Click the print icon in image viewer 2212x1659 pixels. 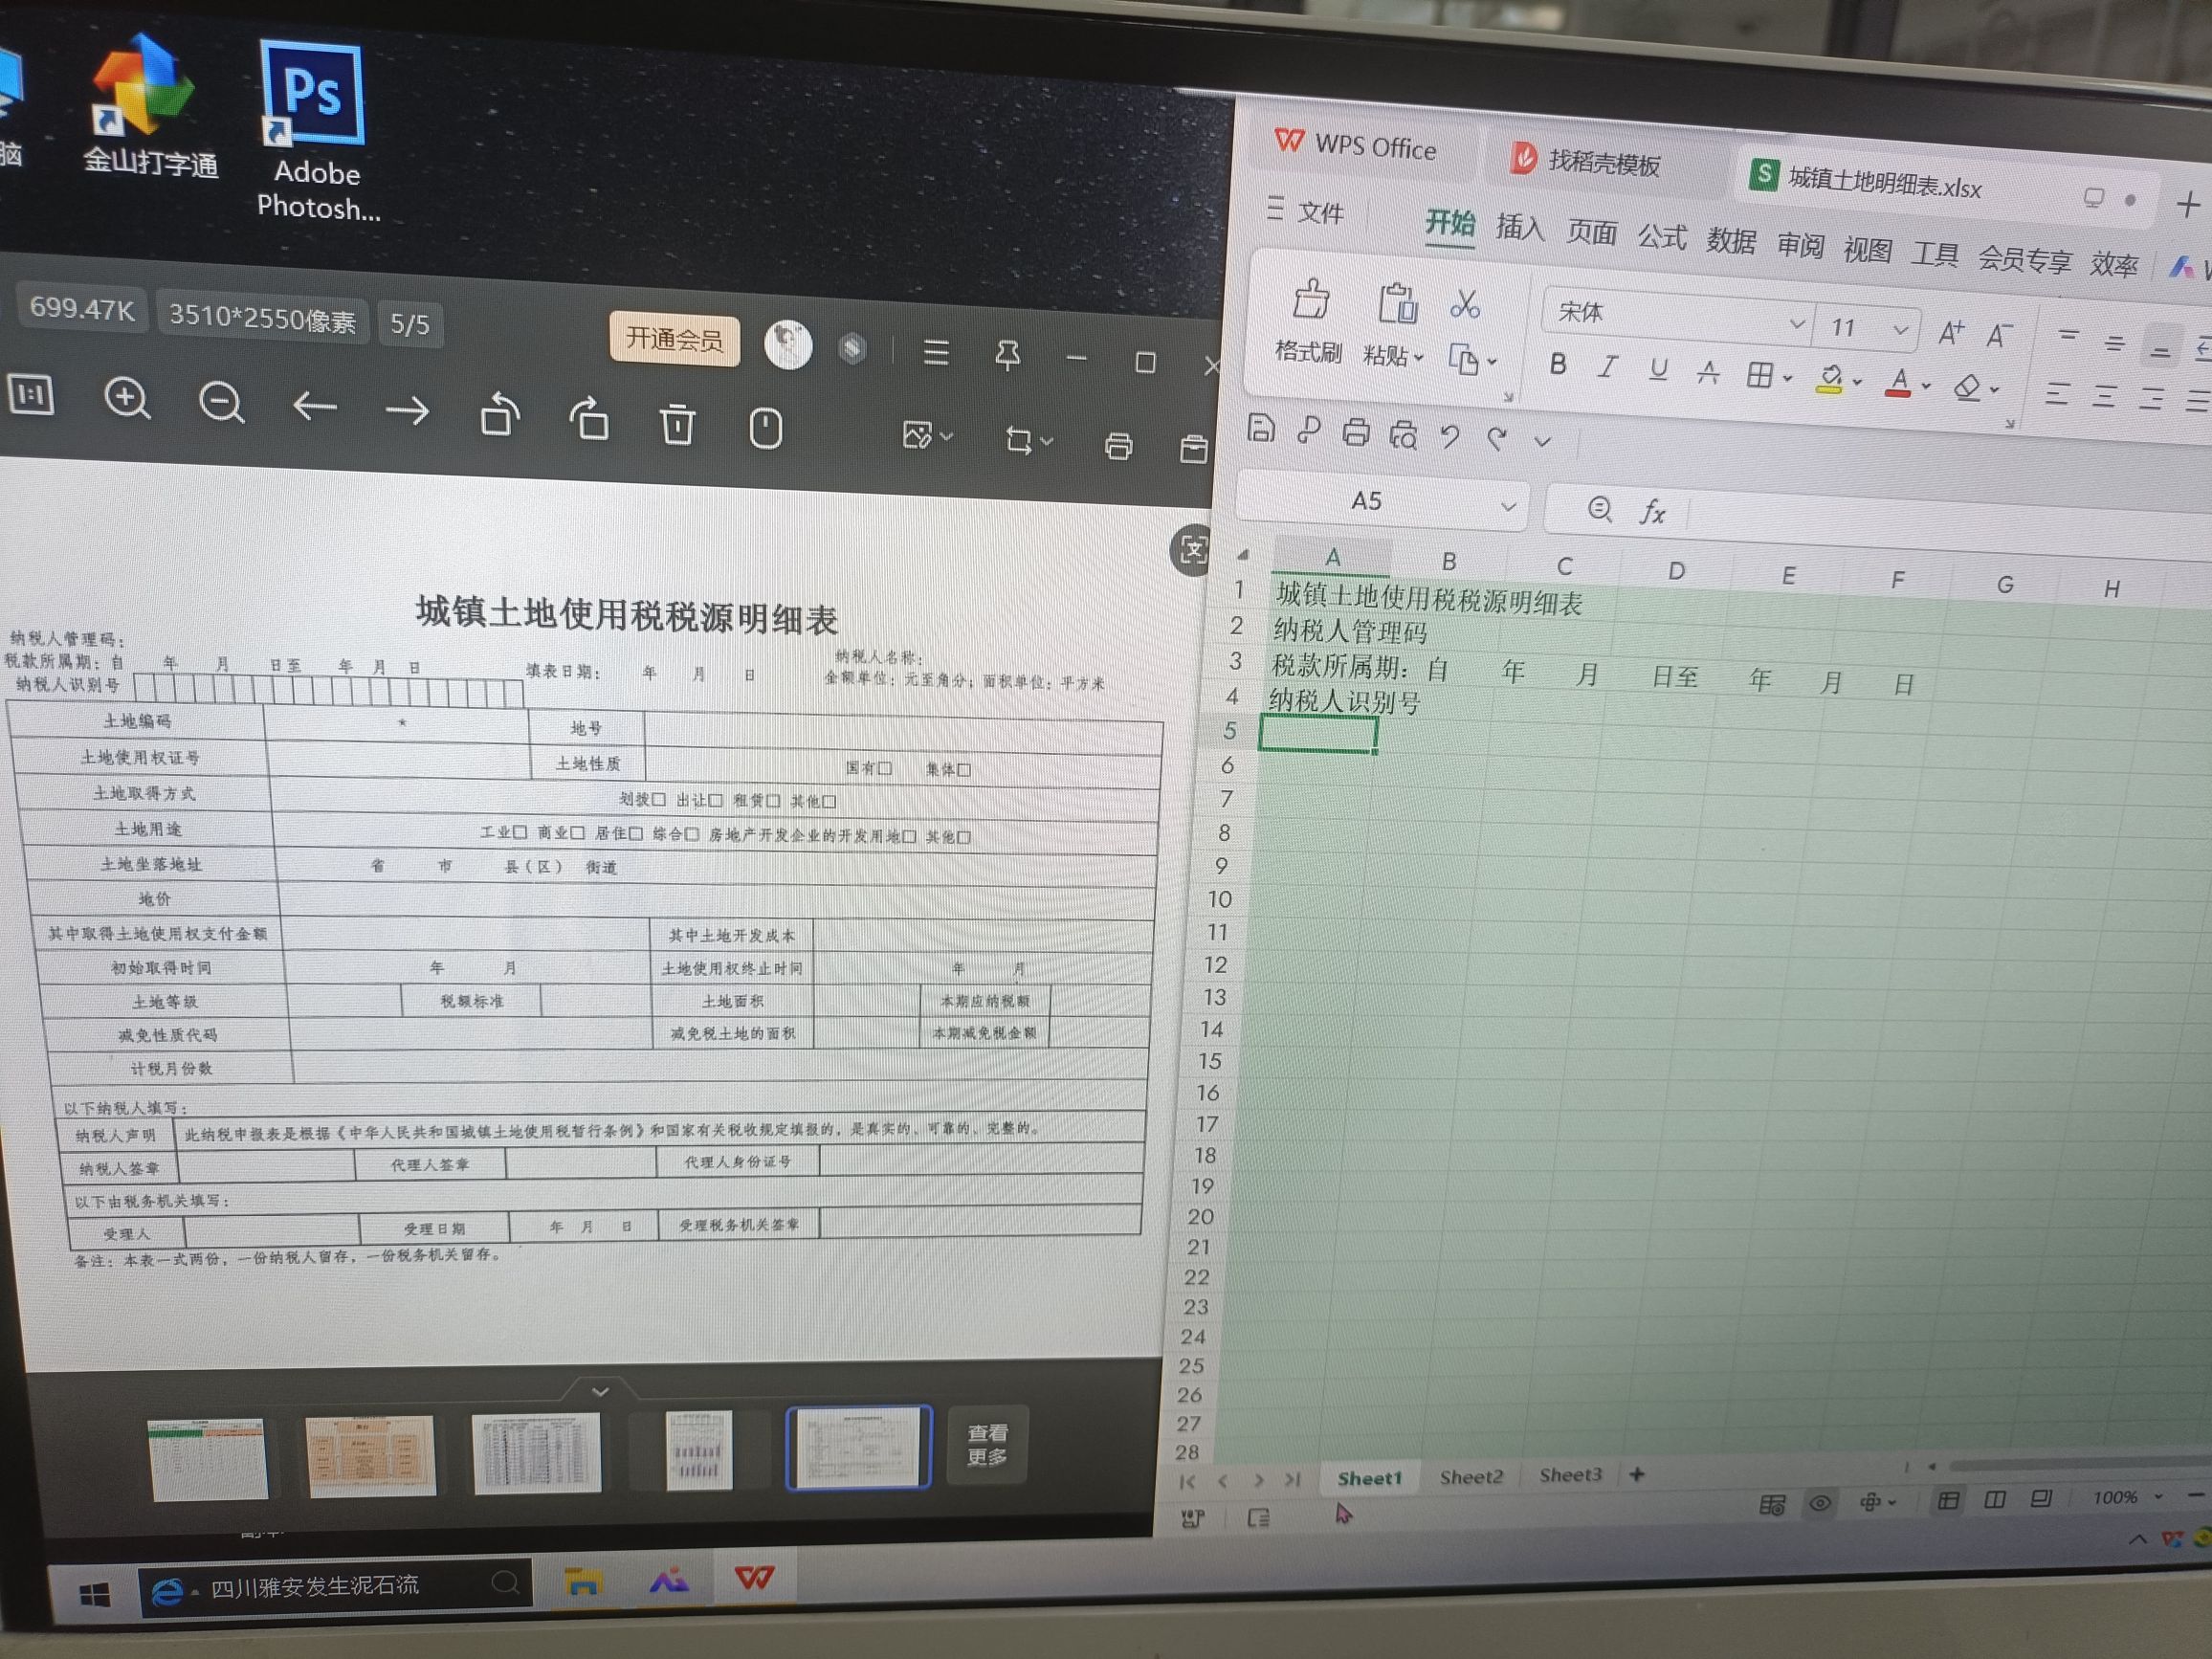(1118, 445)
